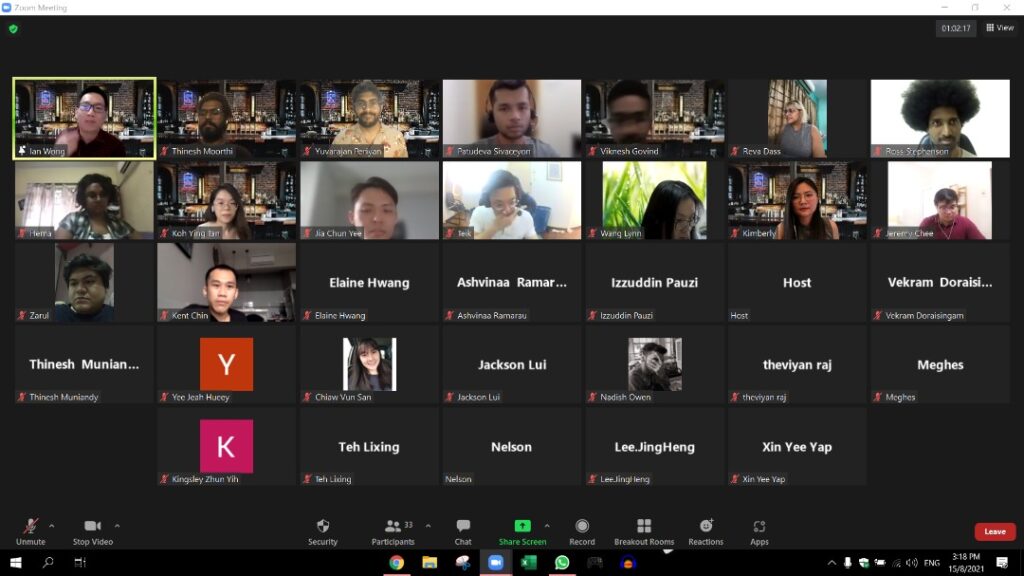Open the Security menu icon

[x=322, y=527]
